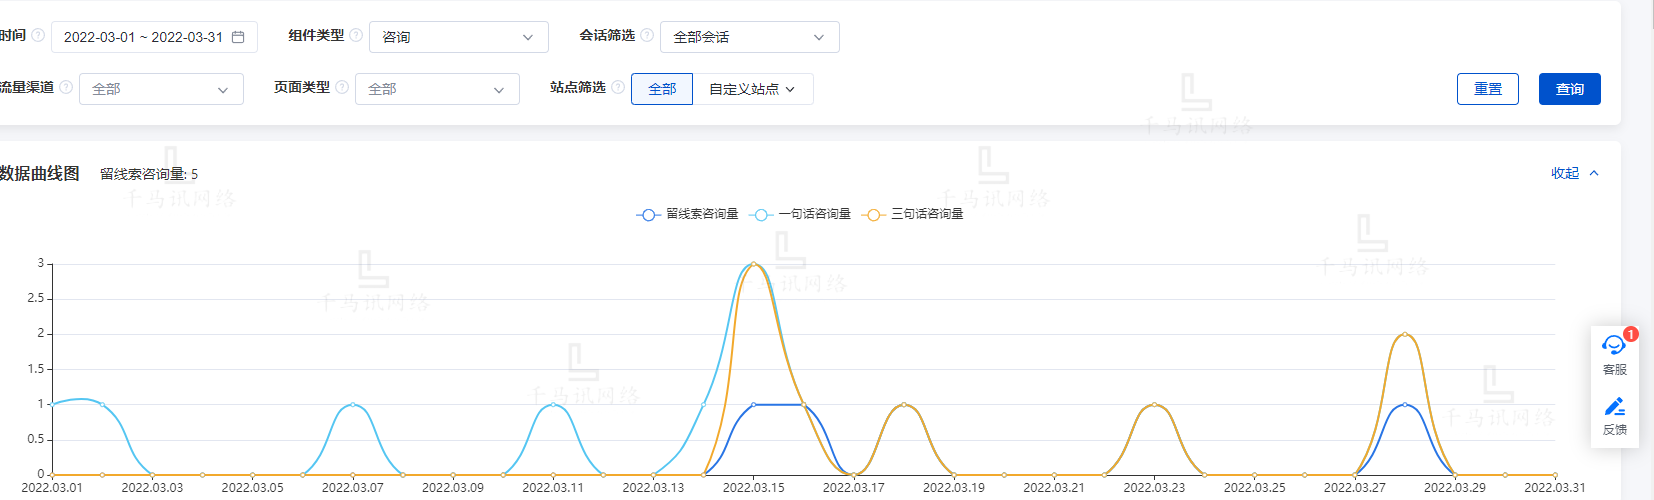Toggle 一句话咨询量 series in chart legend
Viewport: 1654px width, 500px height.
(801, 214)
